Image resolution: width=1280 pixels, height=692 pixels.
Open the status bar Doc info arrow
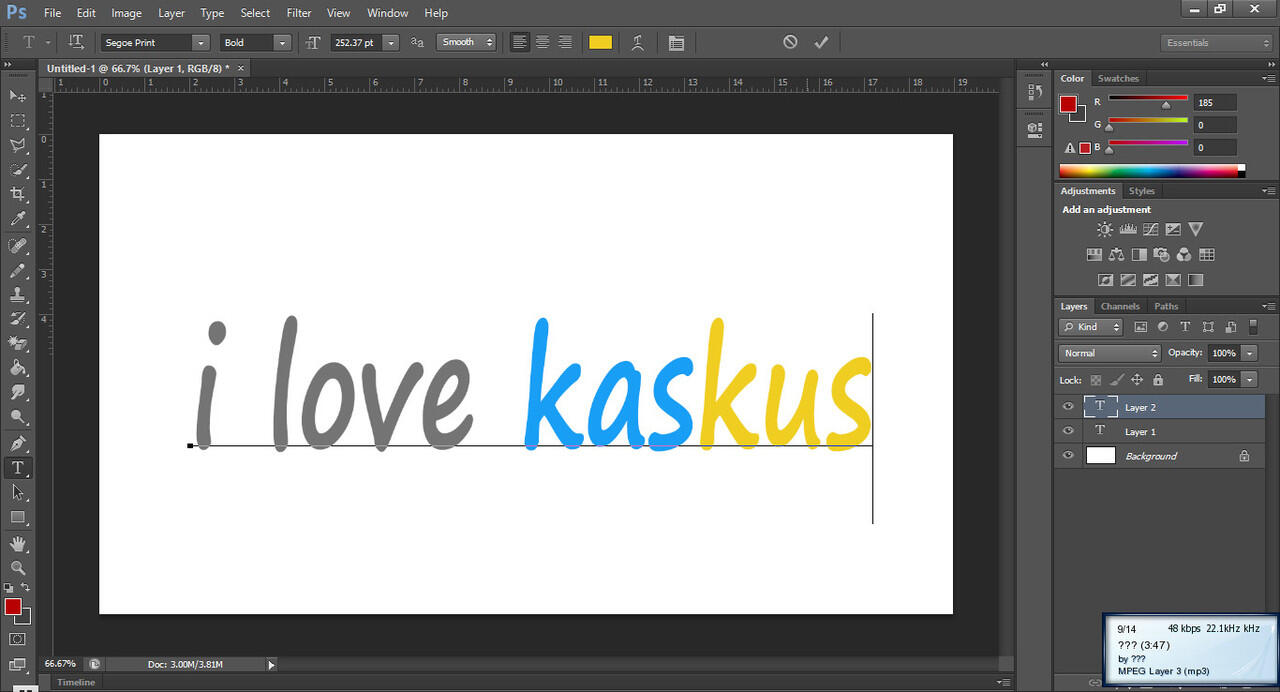pyautogui.click(x=271, y=664)
